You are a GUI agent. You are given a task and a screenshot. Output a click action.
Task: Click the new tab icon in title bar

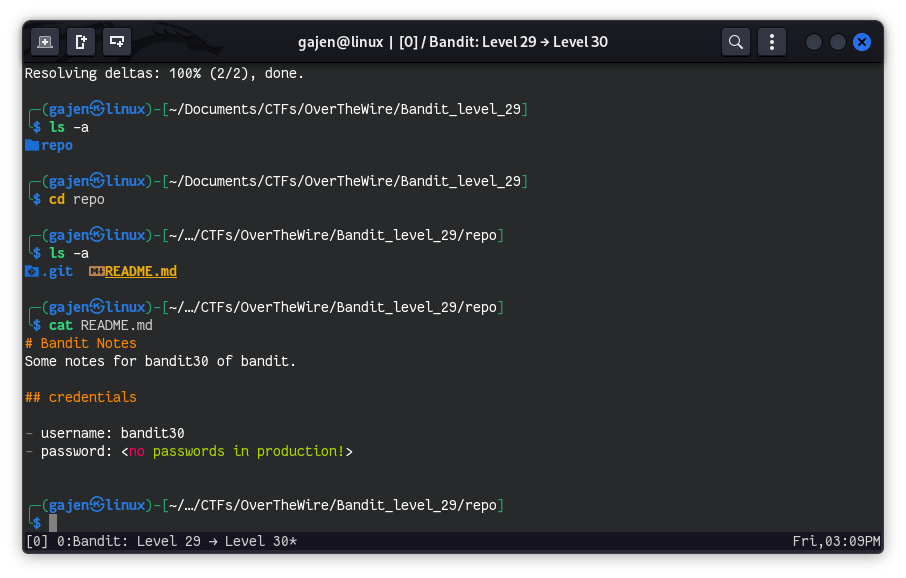point(44,42)
